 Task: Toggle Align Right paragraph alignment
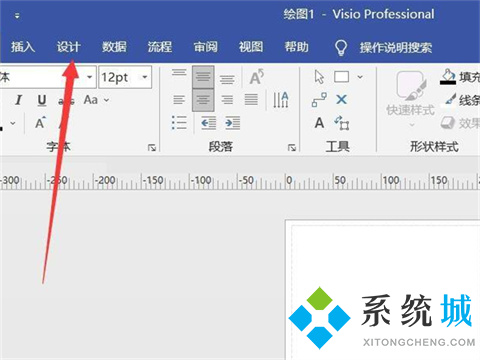point(227,100)
